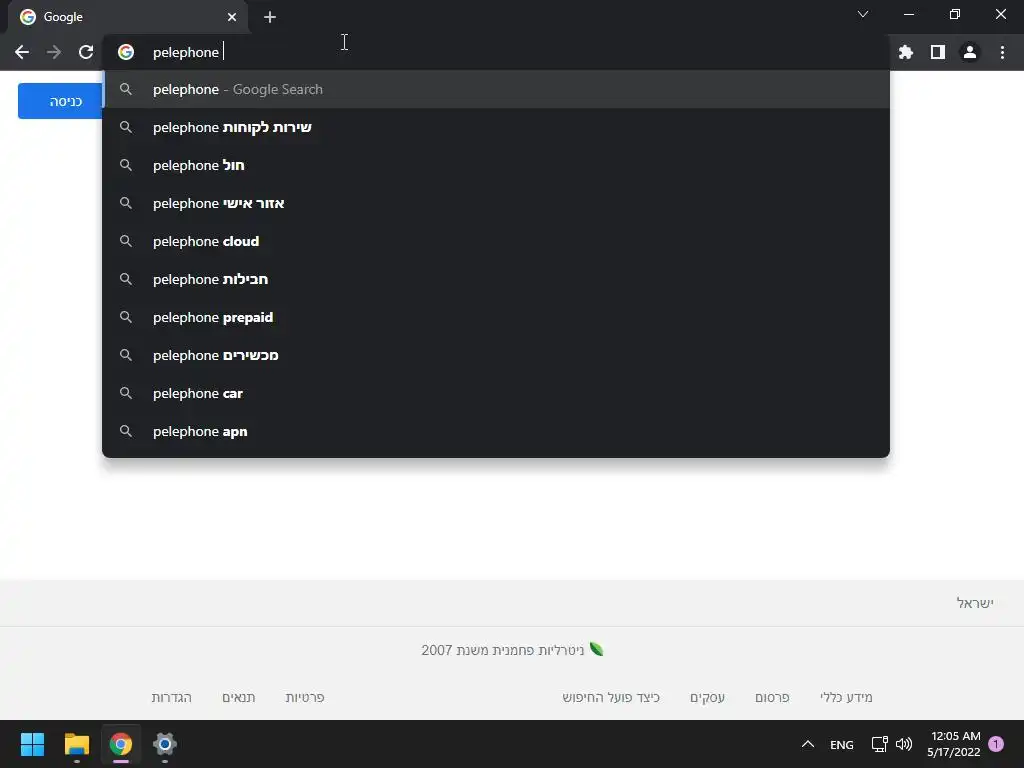The height and width of the screenshot is (768, 1024).
Task: Open the מידע כללי footer link
Action: coord(846,697)
